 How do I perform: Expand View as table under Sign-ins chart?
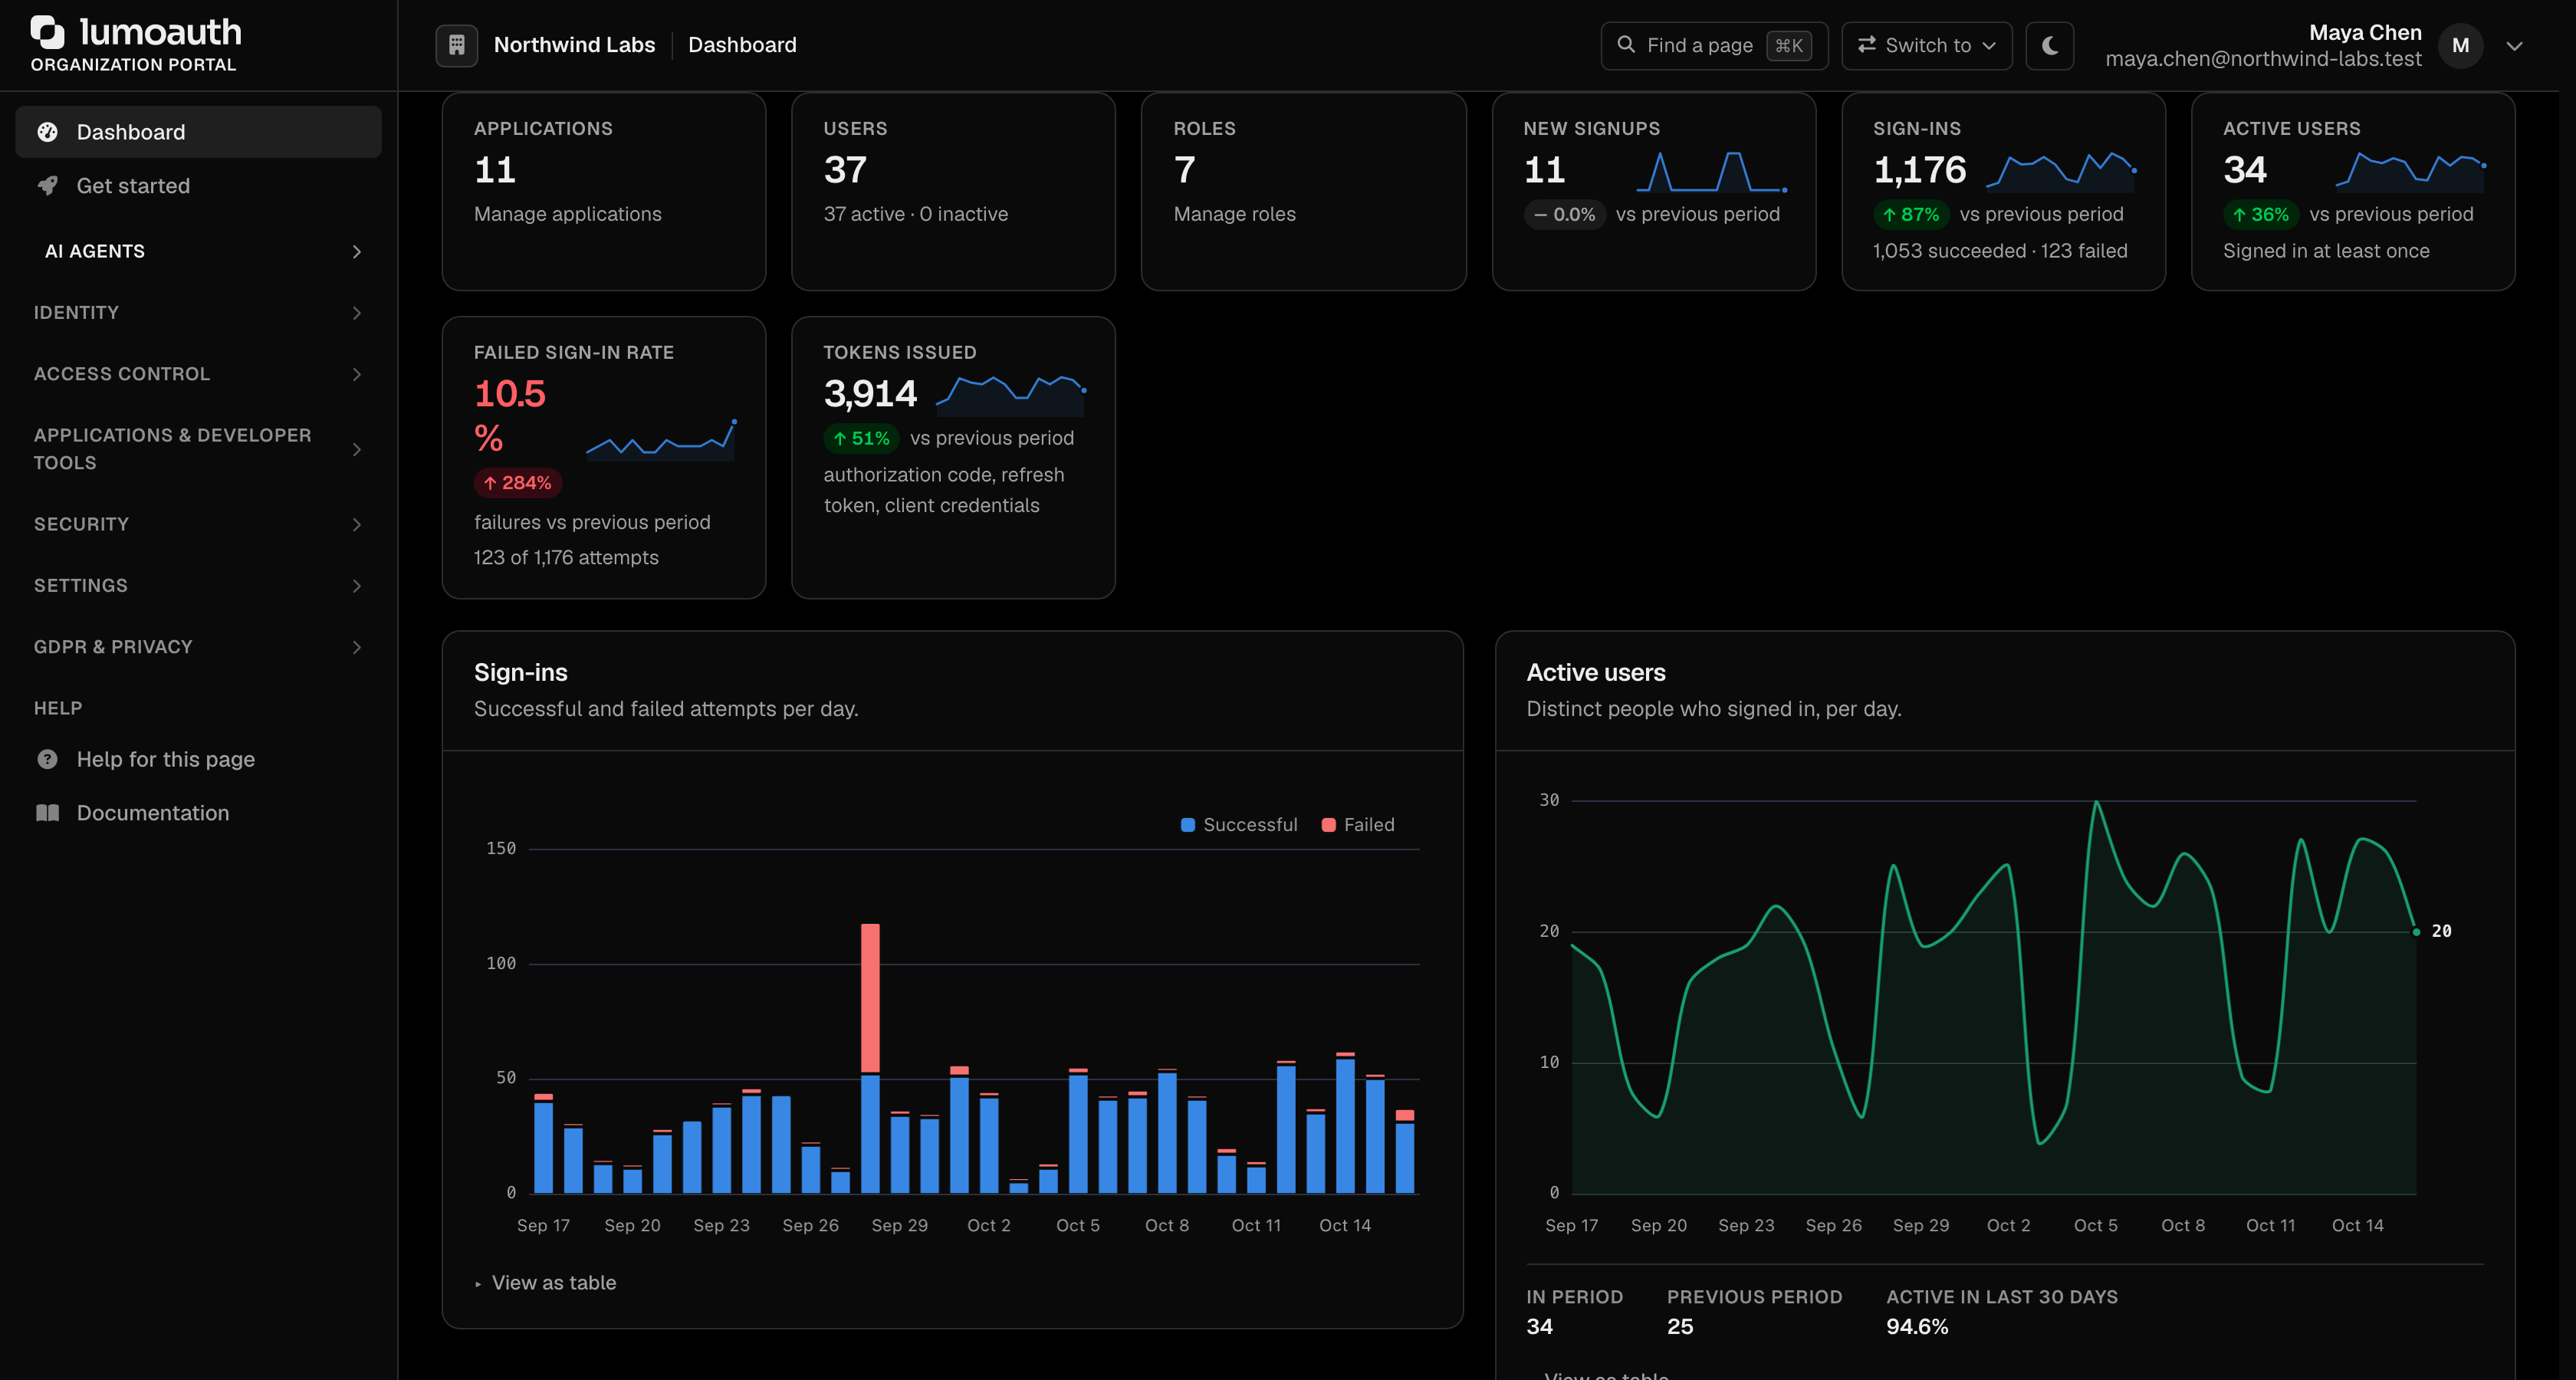tap(546, 1283)
